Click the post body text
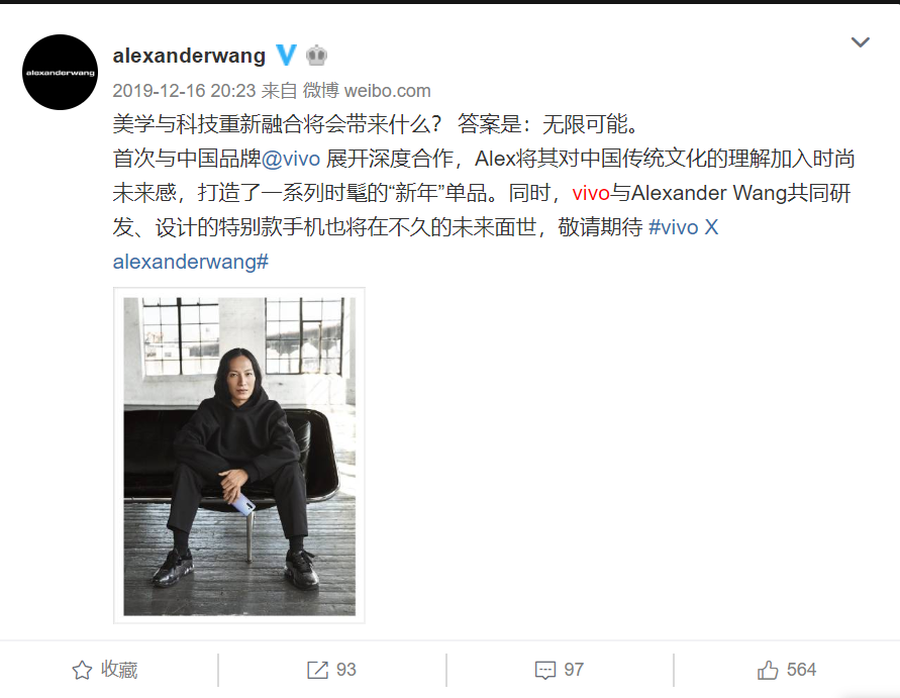900x698 pixels. point(484,193)
